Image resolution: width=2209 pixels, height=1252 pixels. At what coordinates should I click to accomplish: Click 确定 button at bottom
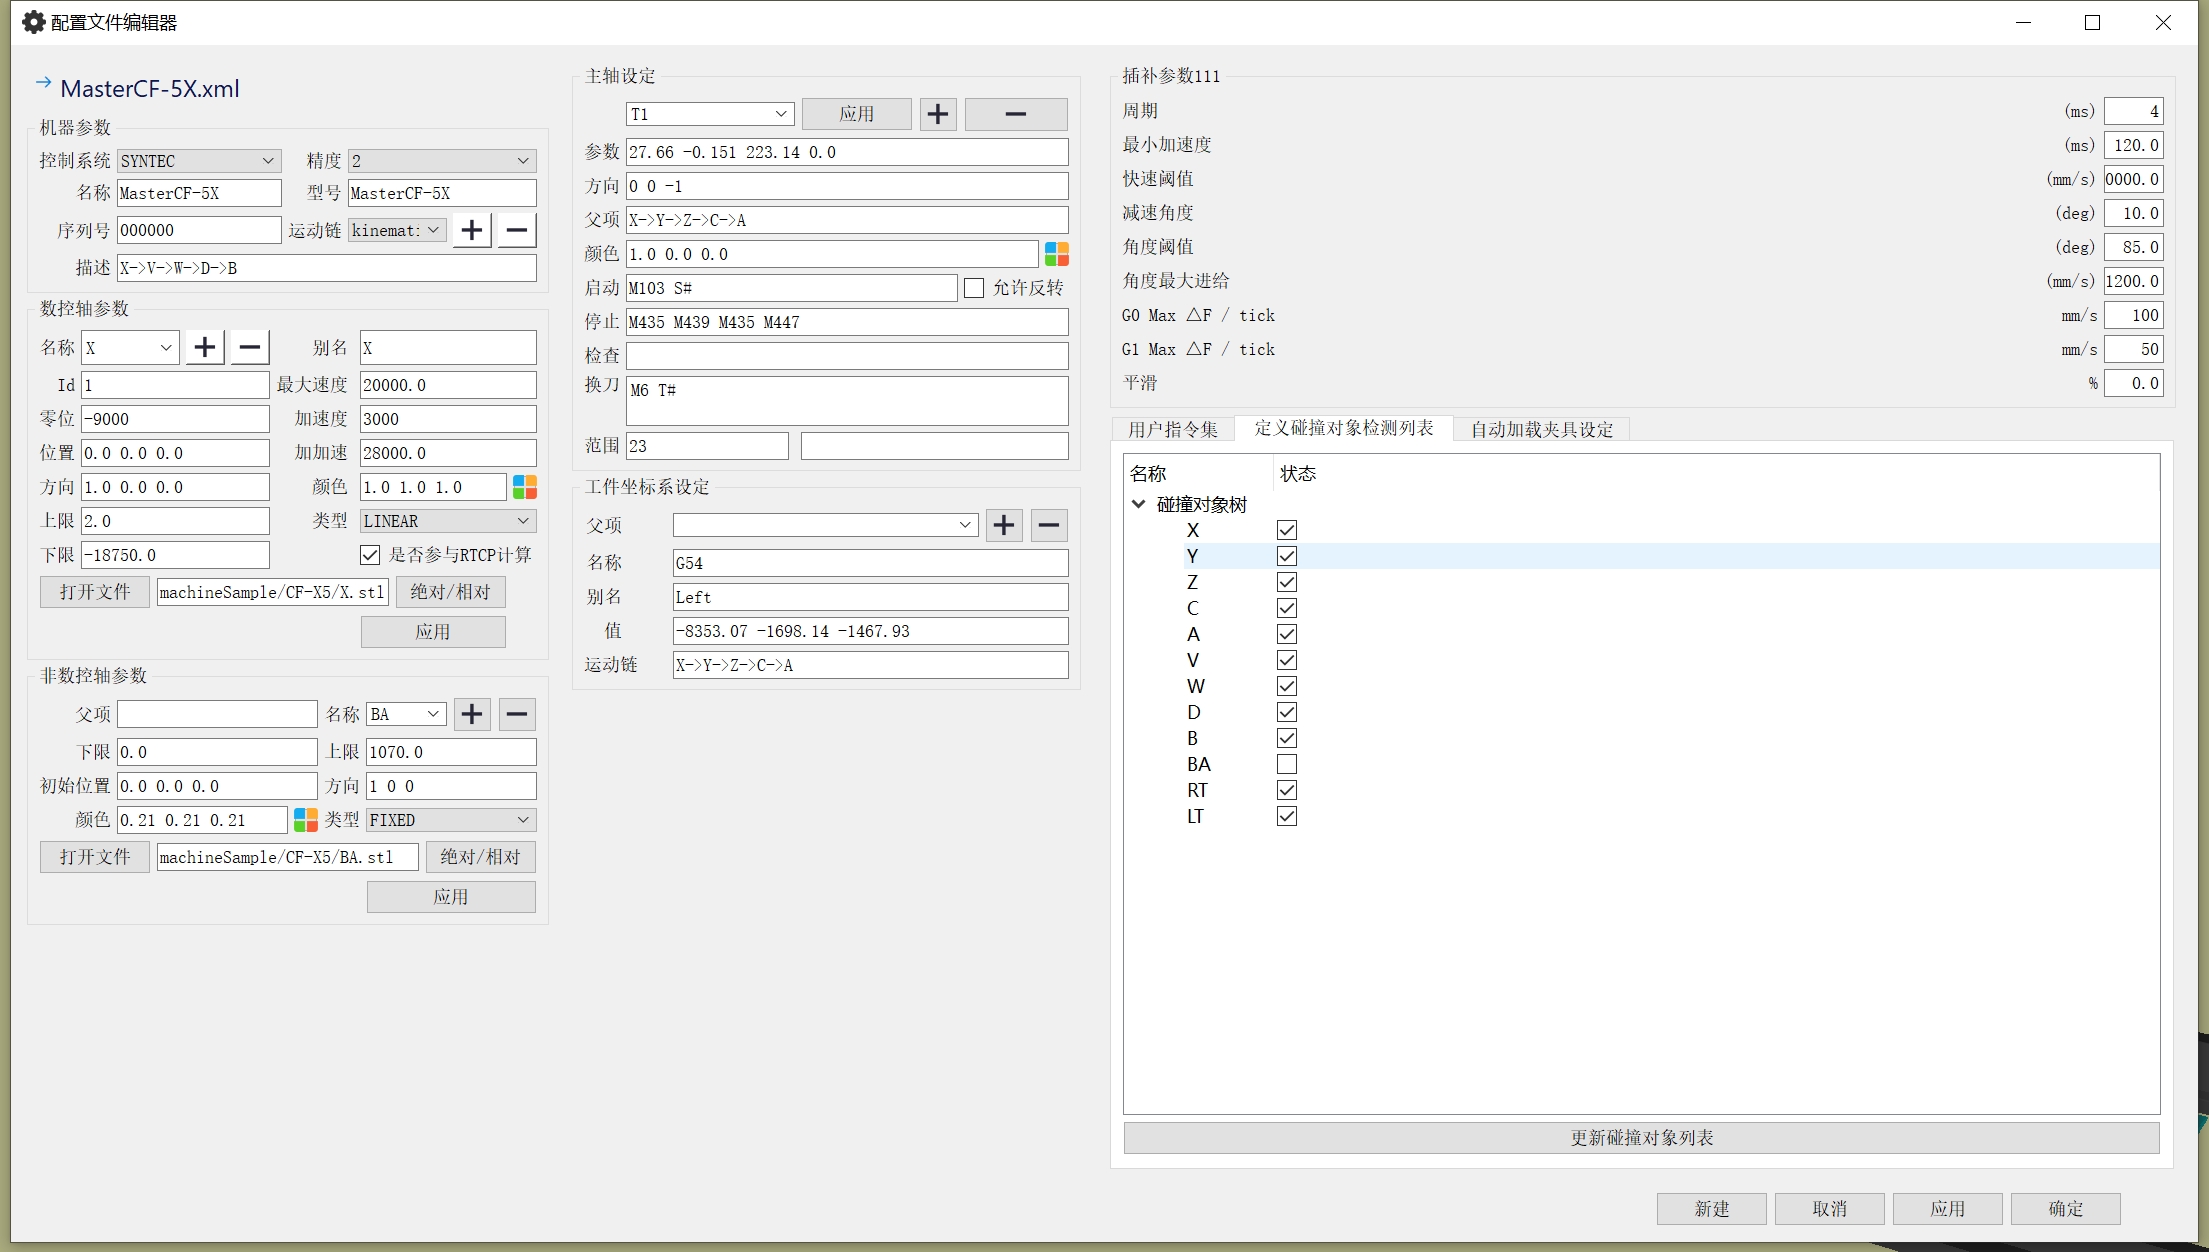(x=2066, y=1209)
